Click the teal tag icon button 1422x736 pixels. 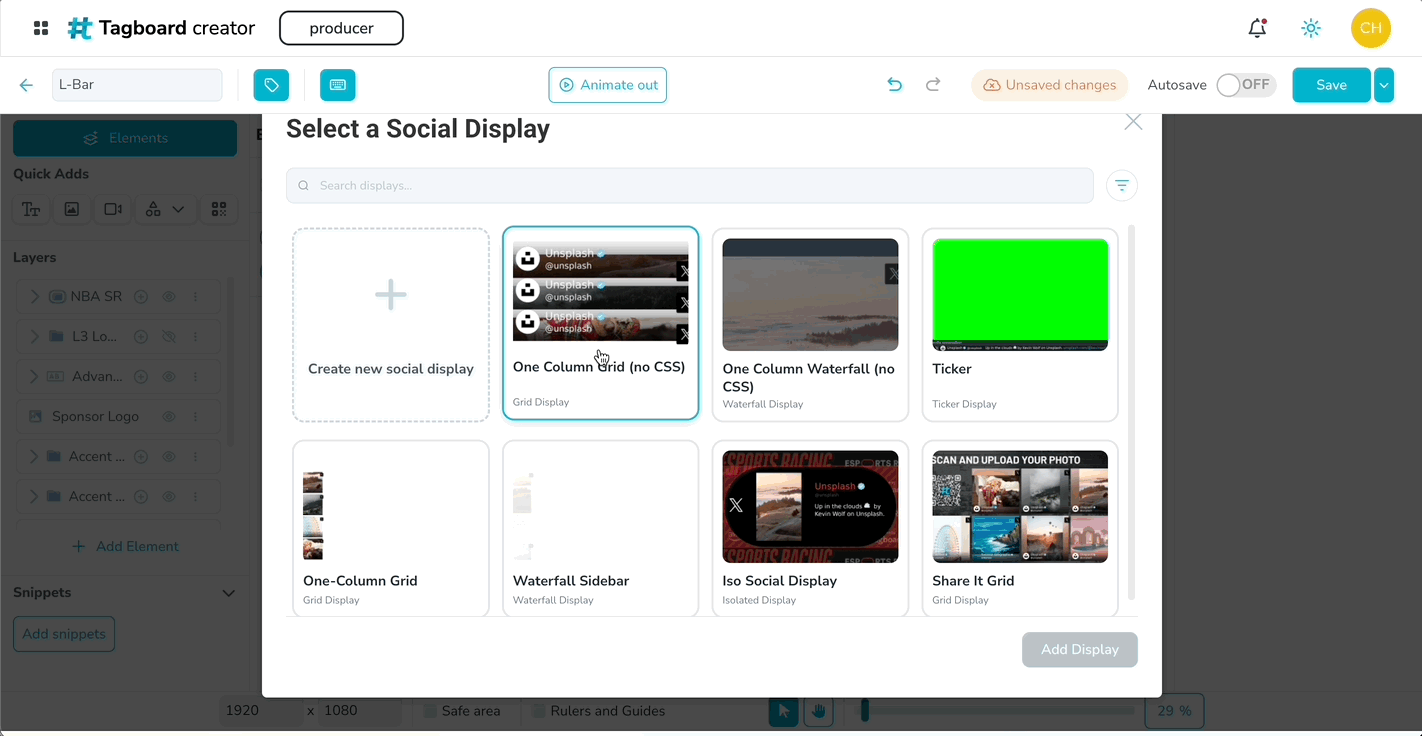(x=271, y=85)
